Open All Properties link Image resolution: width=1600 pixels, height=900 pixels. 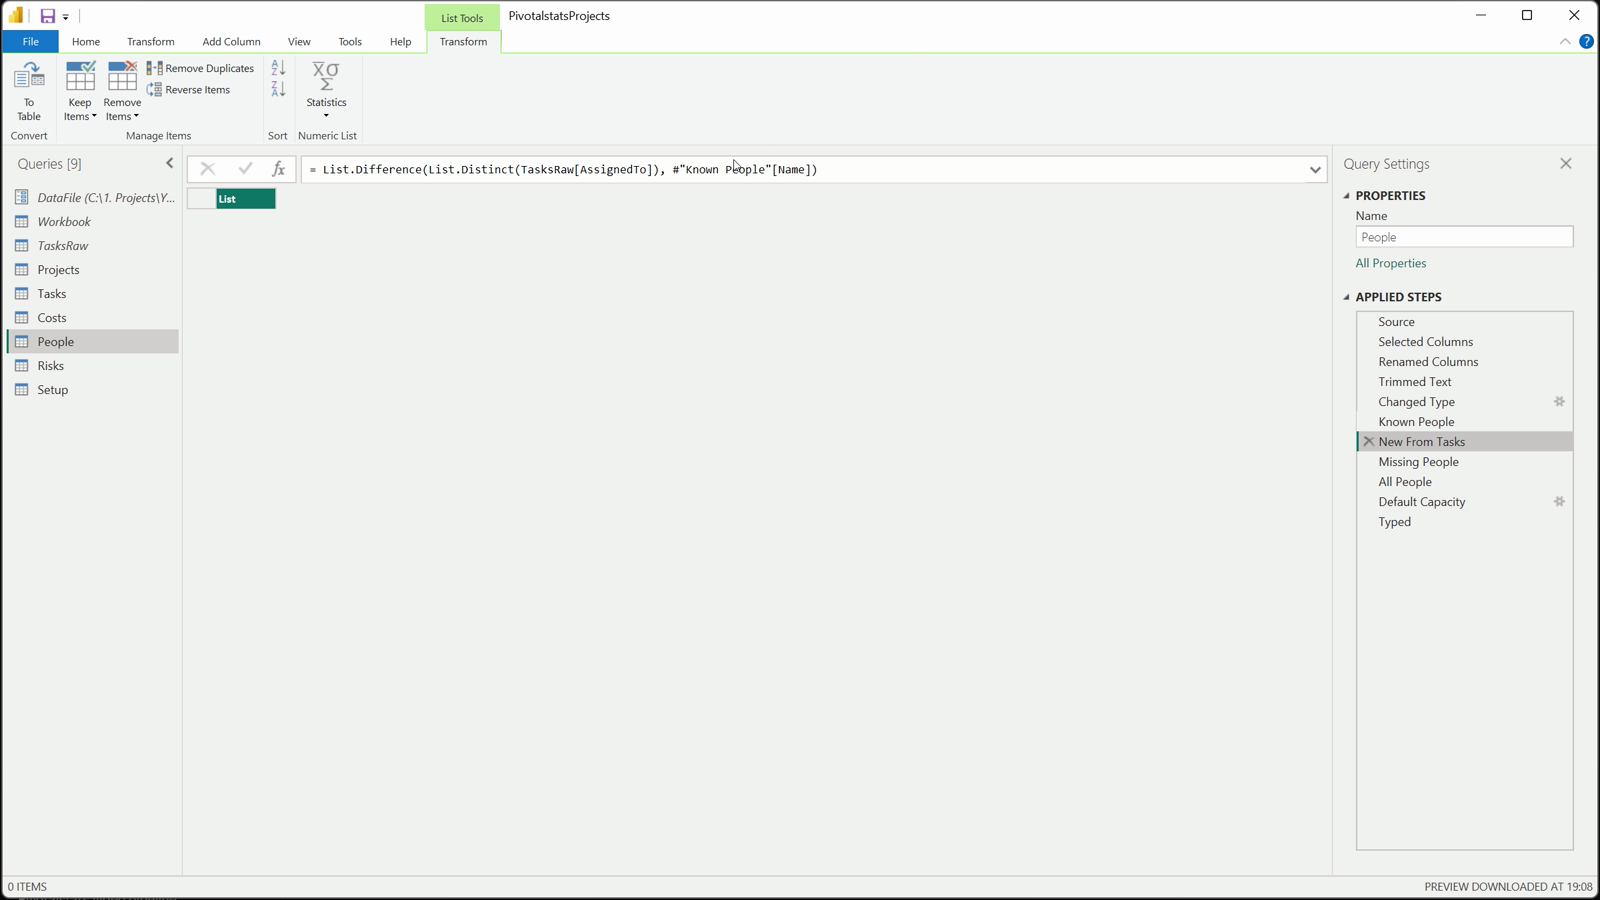1391,263
